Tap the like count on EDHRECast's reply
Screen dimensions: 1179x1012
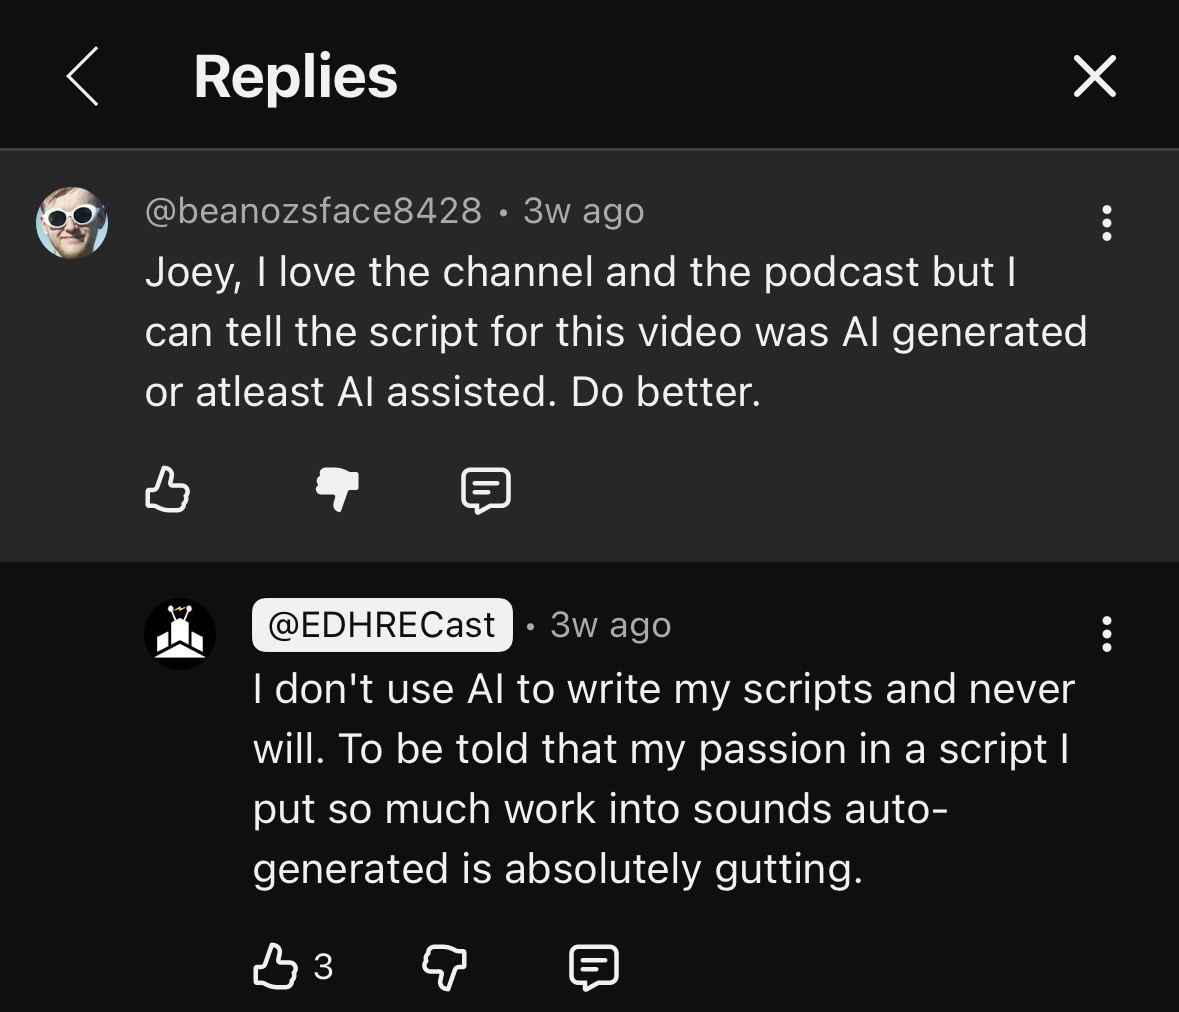point(323,967)
